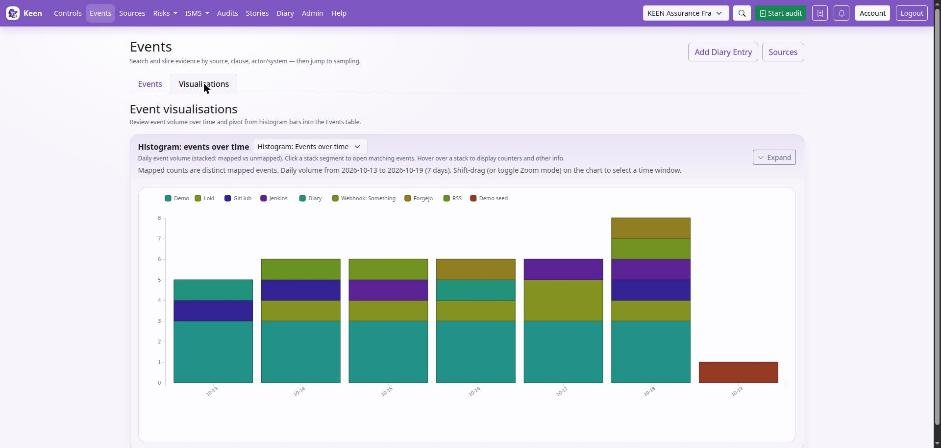Expand the ISMS dropdown menu
The width and height of the screenshot is (941, 448).
click(x=197, y=13)
